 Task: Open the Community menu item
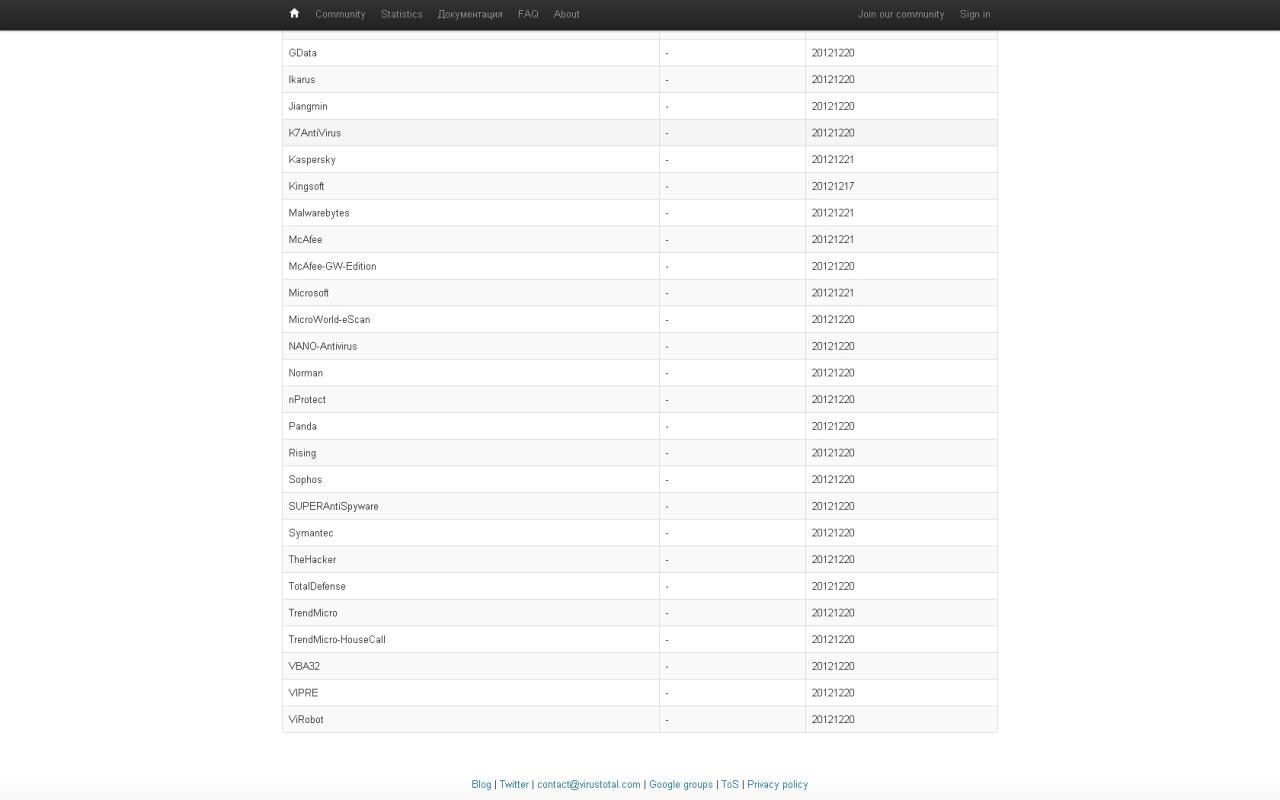[x=340, y=14]
